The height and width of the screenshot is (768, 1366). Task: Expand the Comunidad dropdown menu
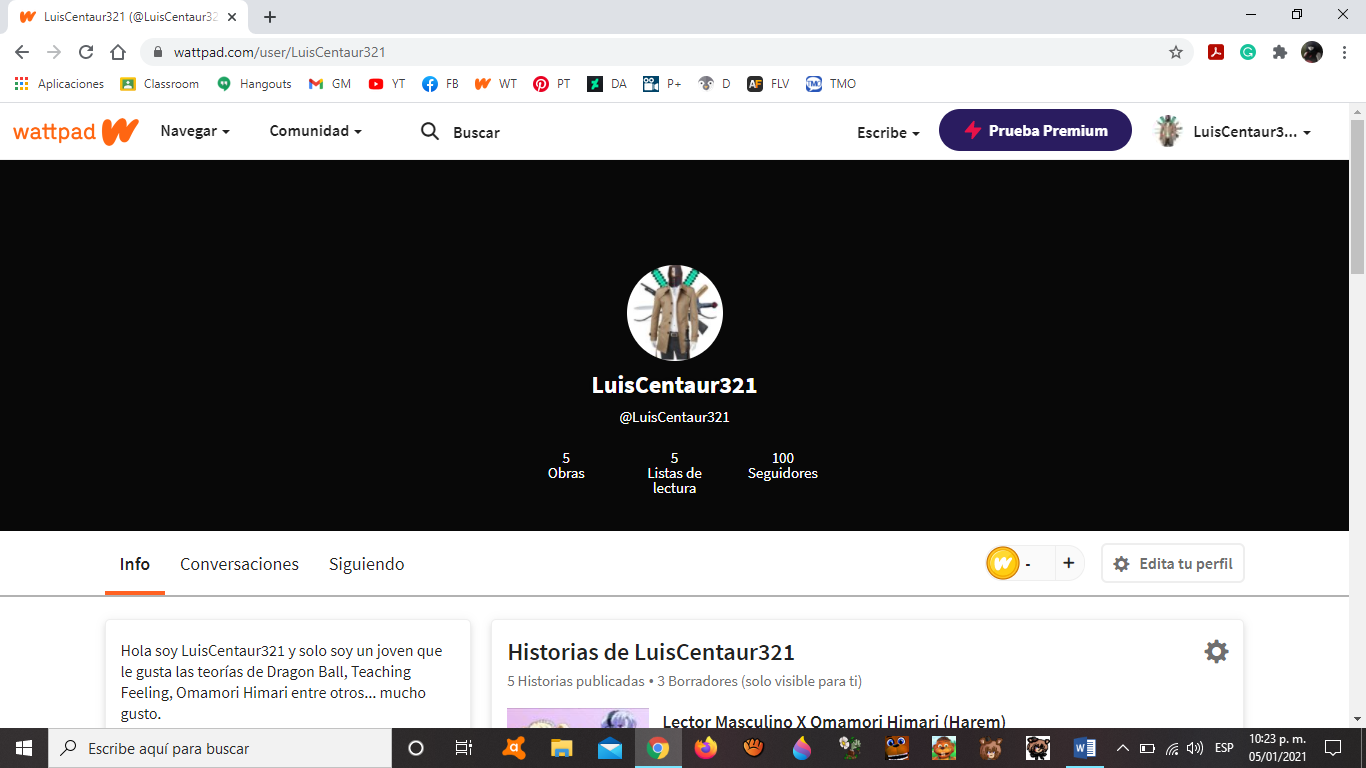point(316,131)
